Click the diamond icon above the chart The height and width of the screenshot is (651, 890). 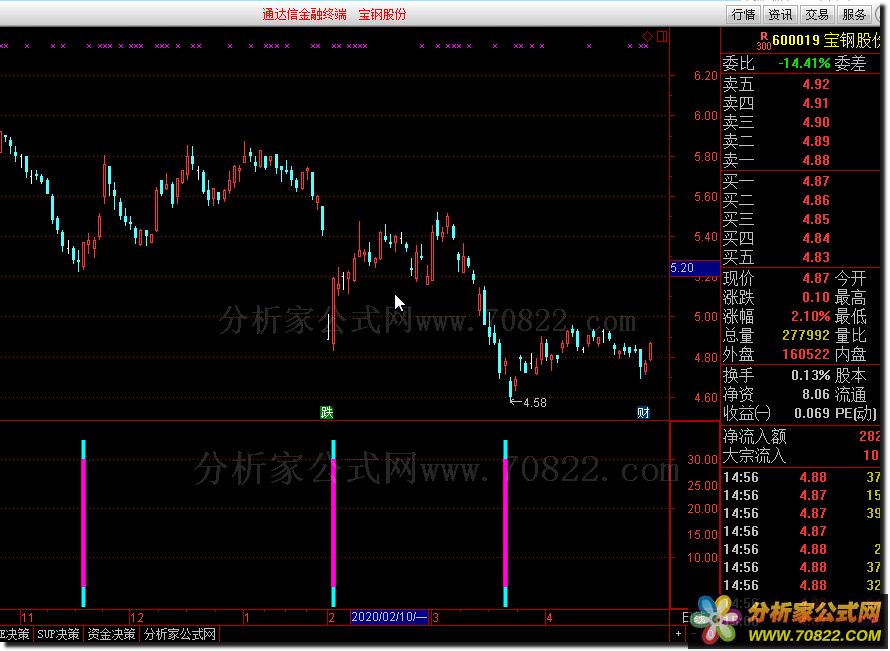(647, 36)
